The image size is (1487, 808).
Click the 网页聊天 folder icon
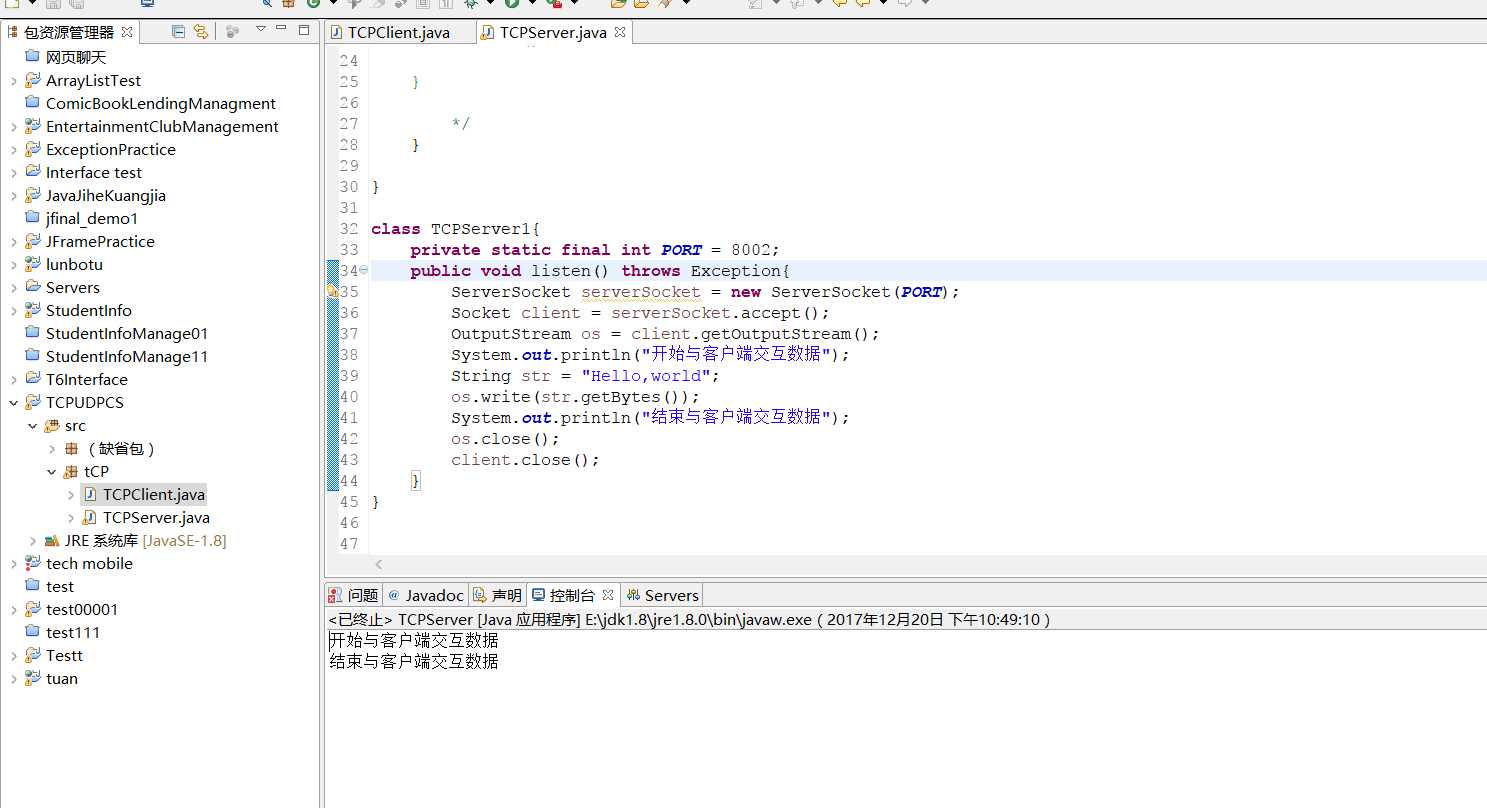point(33,57)
